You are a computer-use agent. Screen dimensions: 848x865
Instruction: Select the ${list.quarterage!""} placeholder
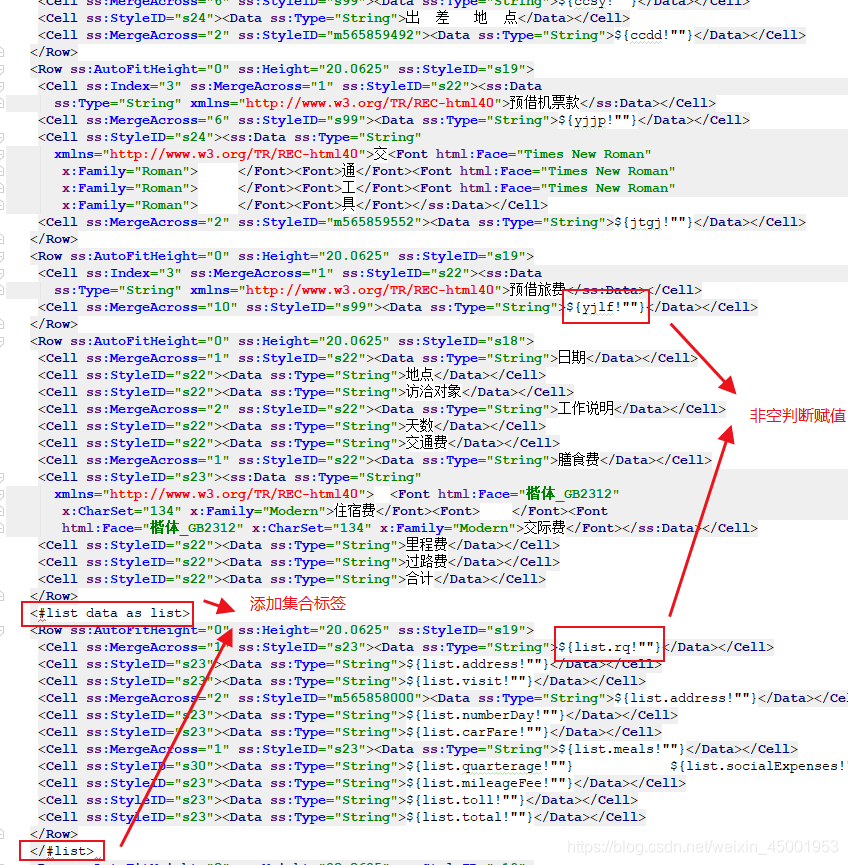pyautogui.click(x=489, y=766)
